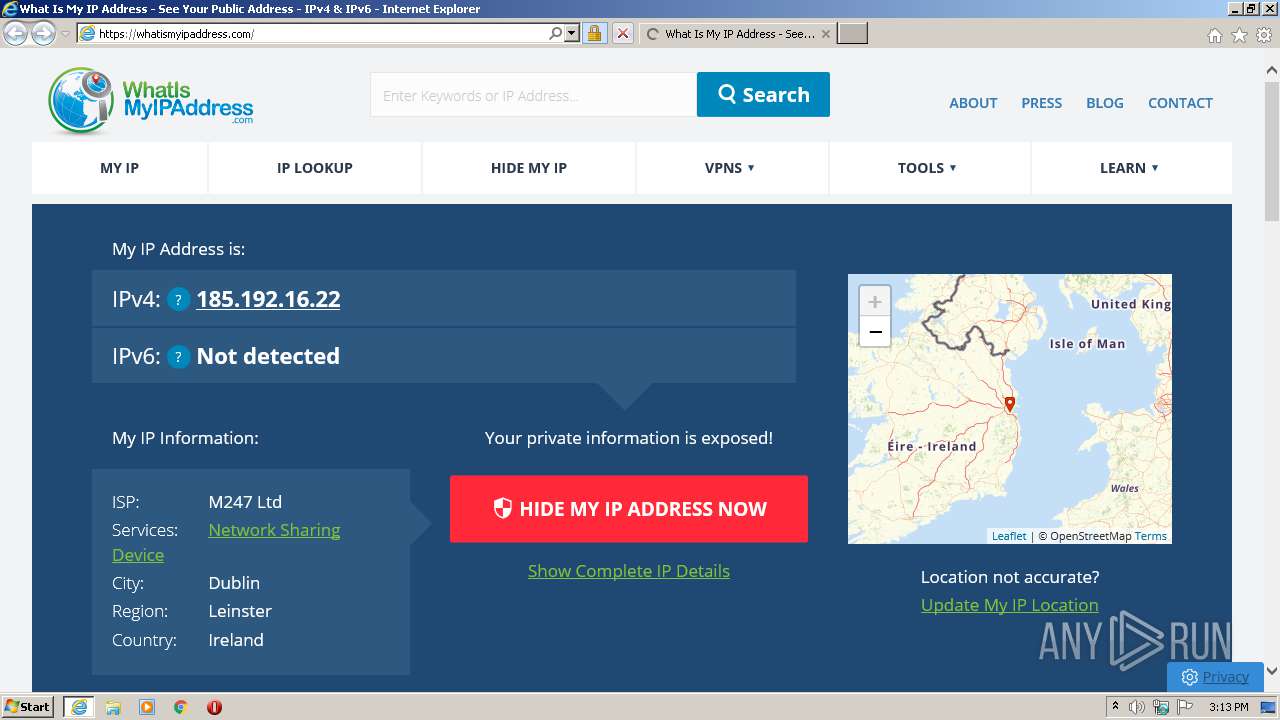Image resolution: width=1280 pixels, height=720 pixels.
Task: Open the HIDE MY IP navigation tab
Action: [529, 168]
